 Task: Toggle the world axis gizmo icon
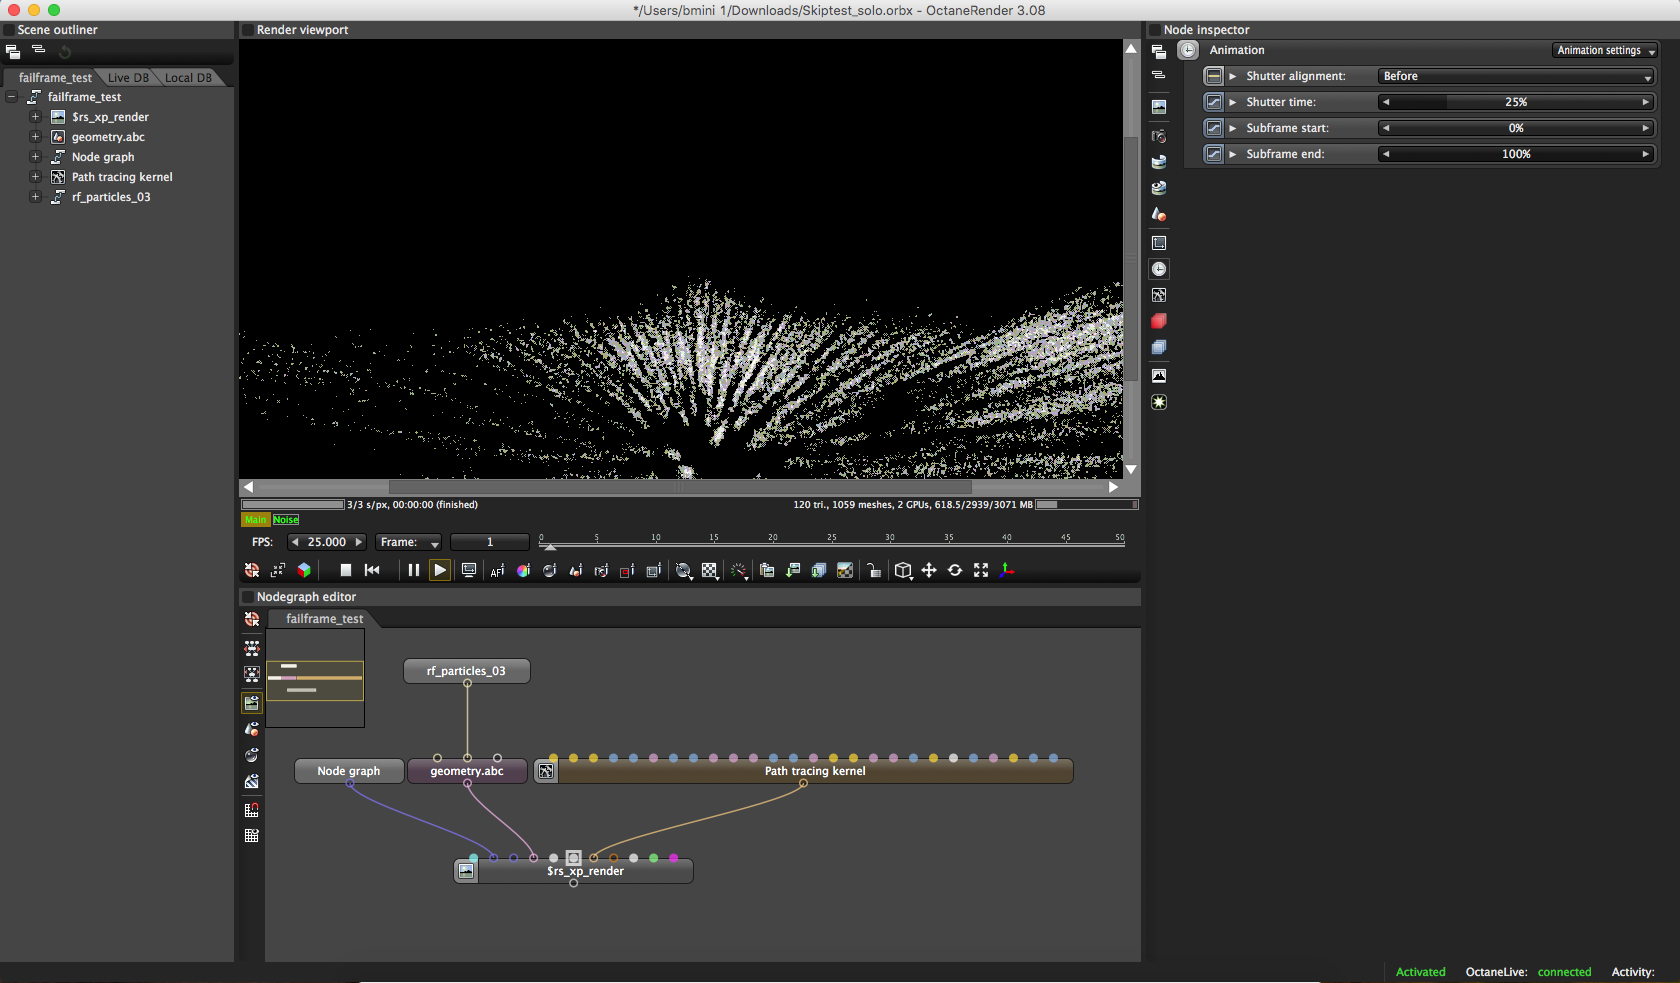pos(1007,570)
